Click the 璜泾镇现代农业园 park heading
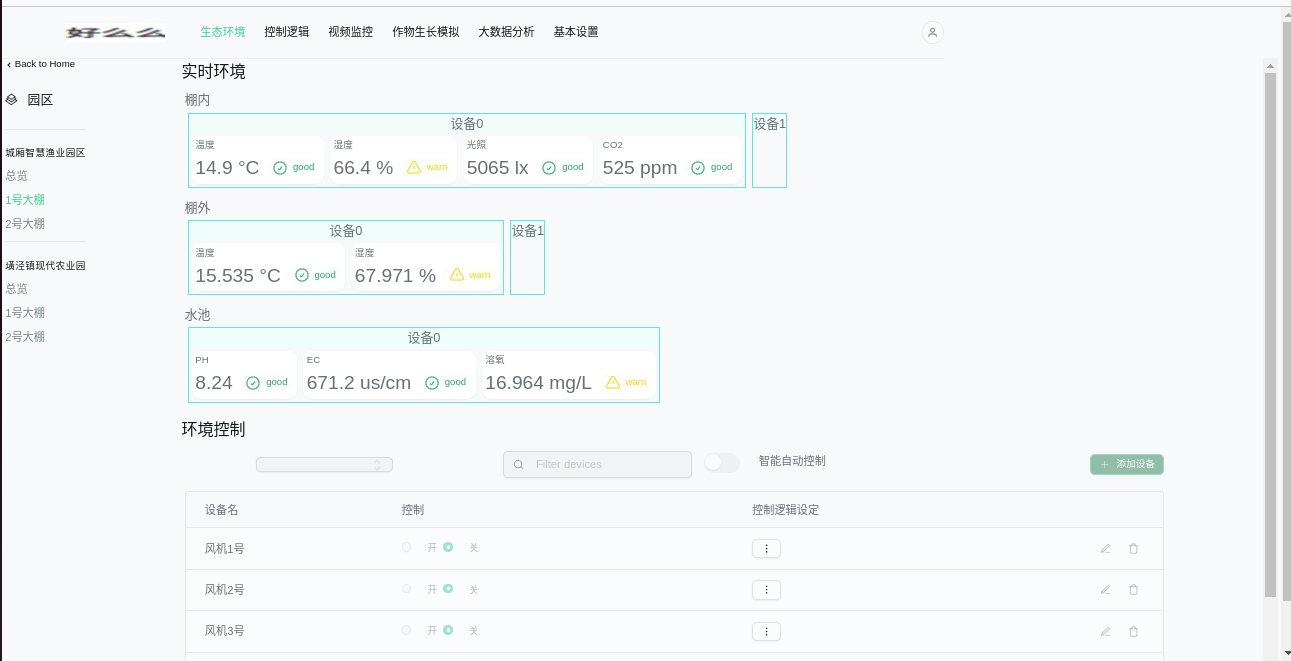The image size is (1291, 661). [x=45, y=266]
